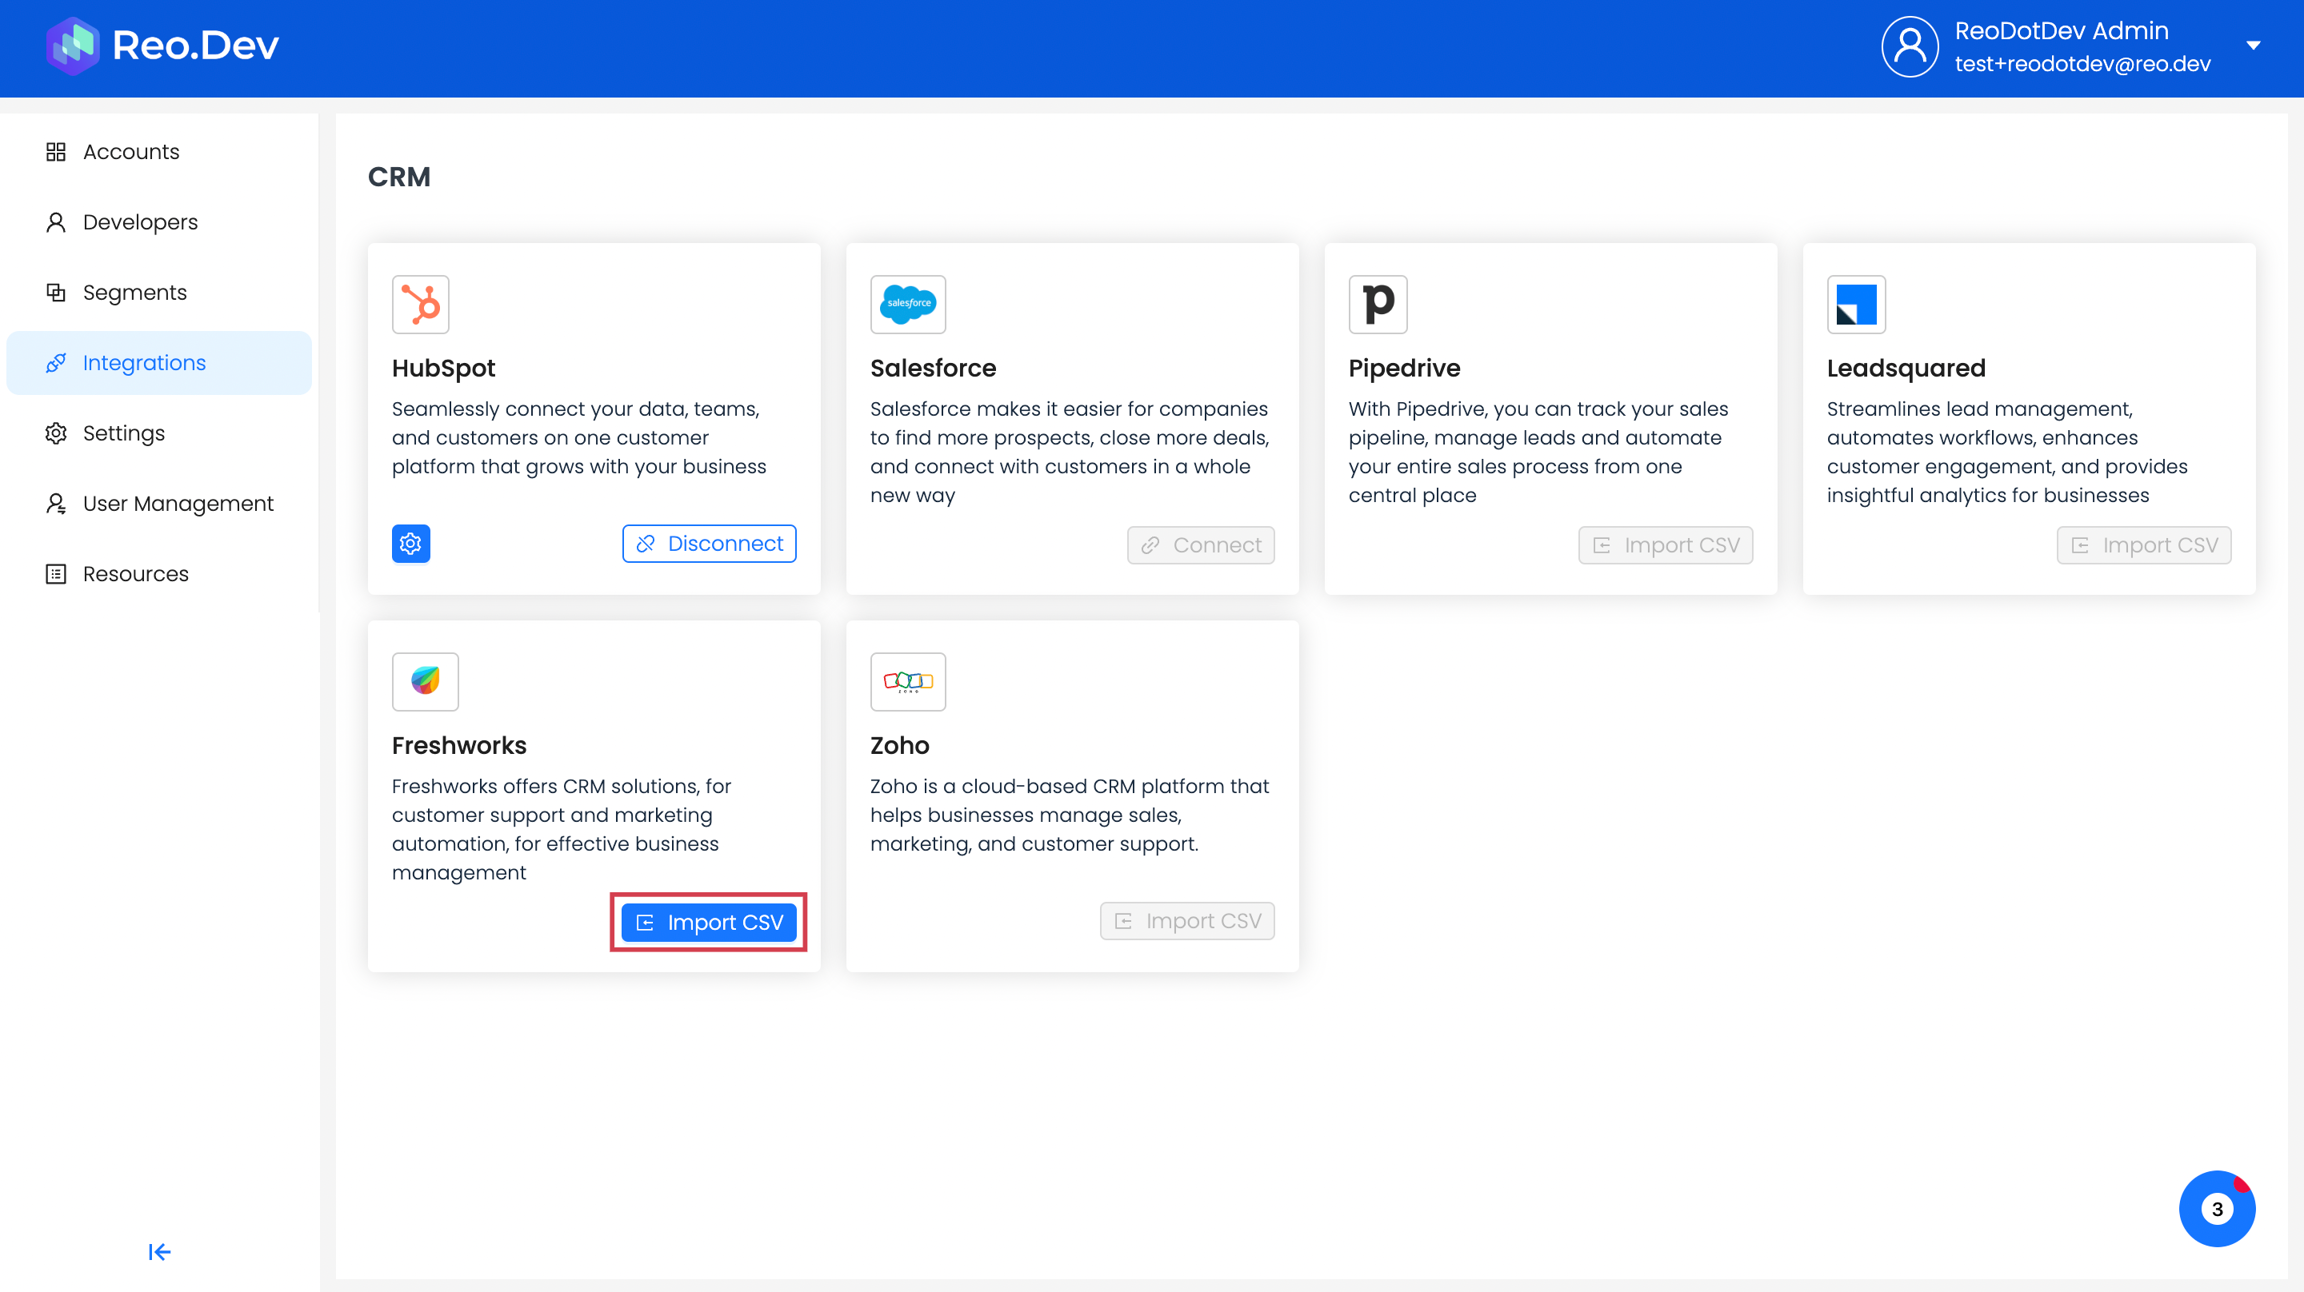Click the Reo.Dev logo in the header
The image size is (2304, 1292).
(x=163, y=45)
